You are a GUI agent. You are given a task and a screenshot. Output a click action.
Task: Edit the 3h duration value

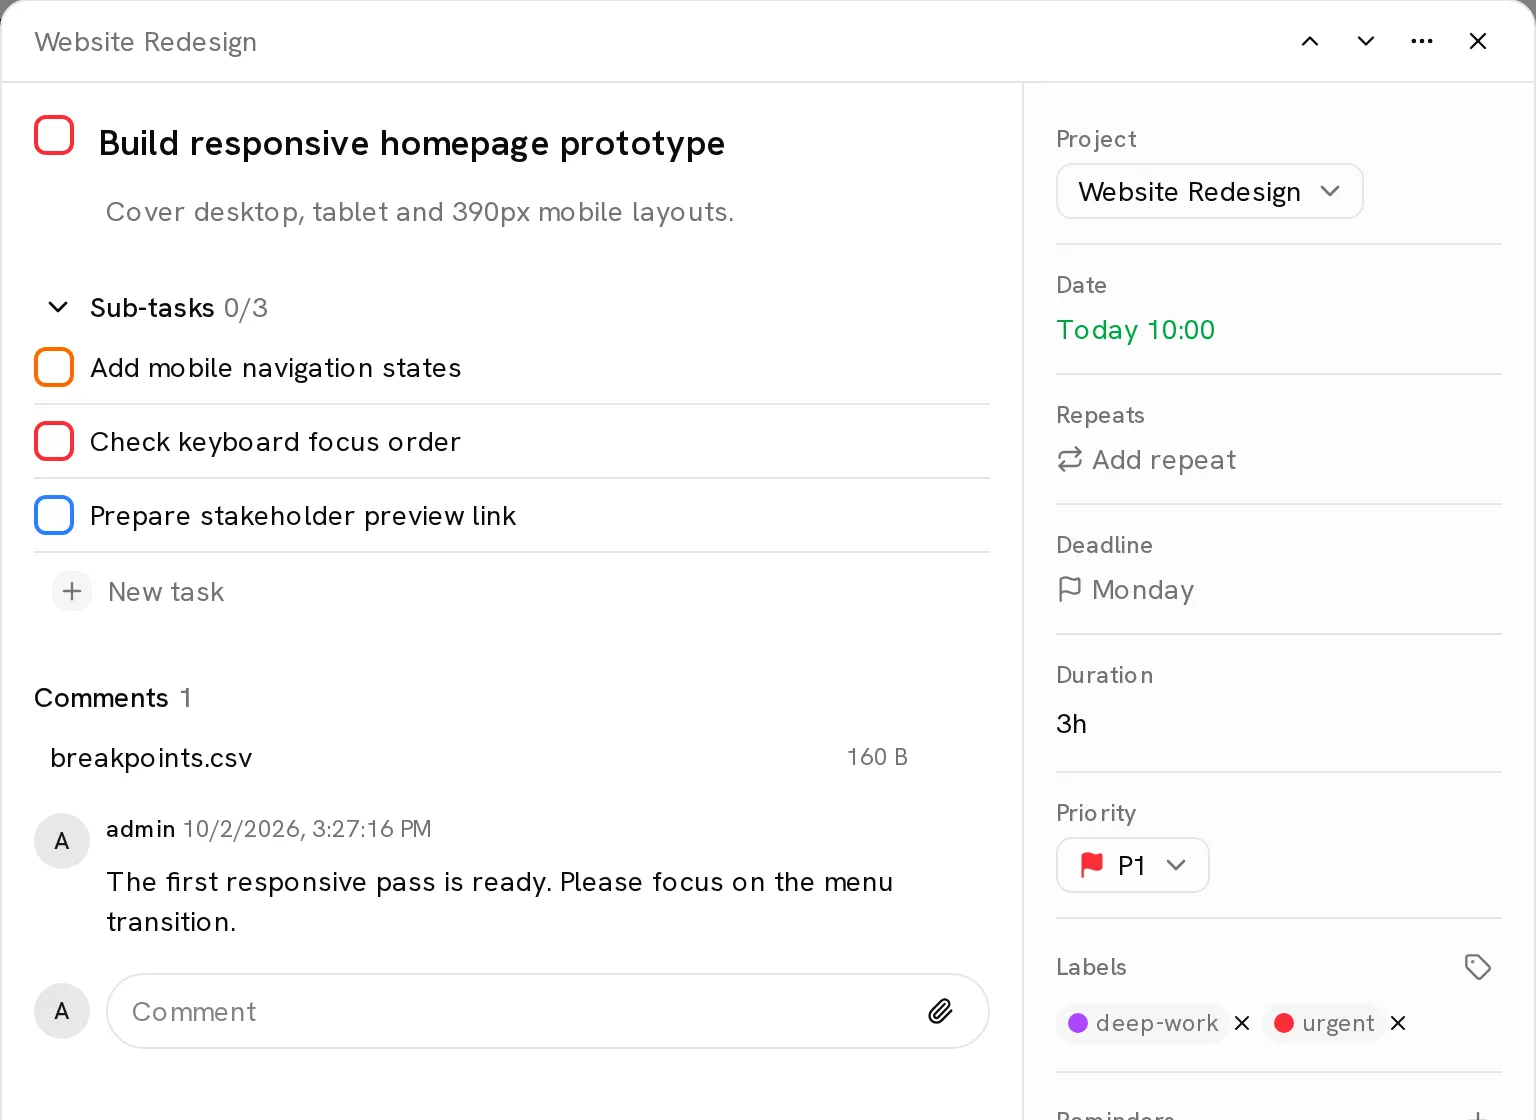click(x=1071, y=724)
